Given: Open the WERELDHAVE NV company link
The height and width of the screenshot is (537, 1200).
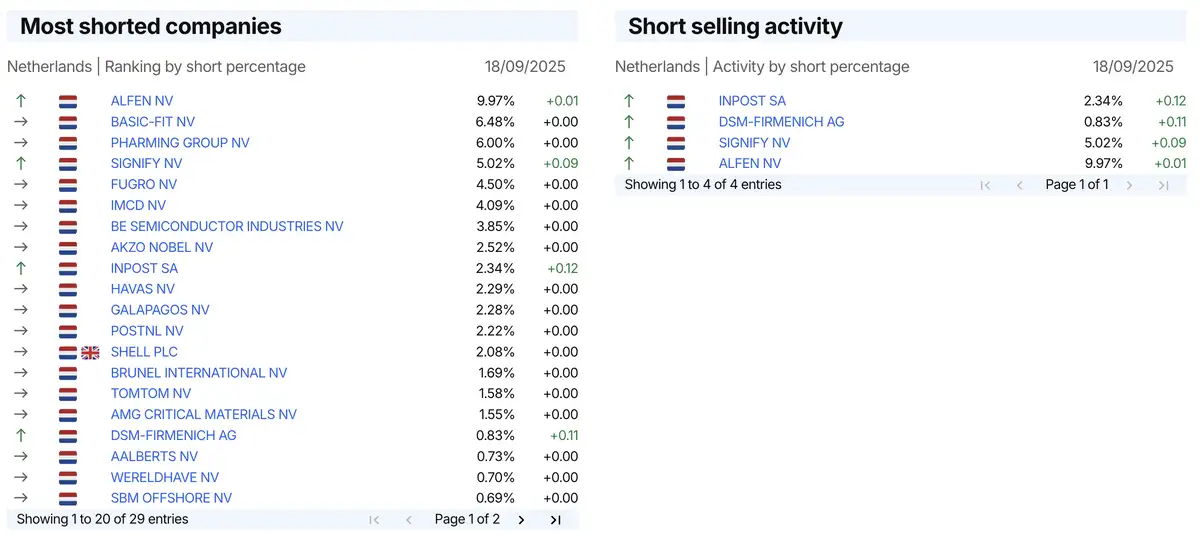Looking at the screenshot, I should tap(165, 479).
